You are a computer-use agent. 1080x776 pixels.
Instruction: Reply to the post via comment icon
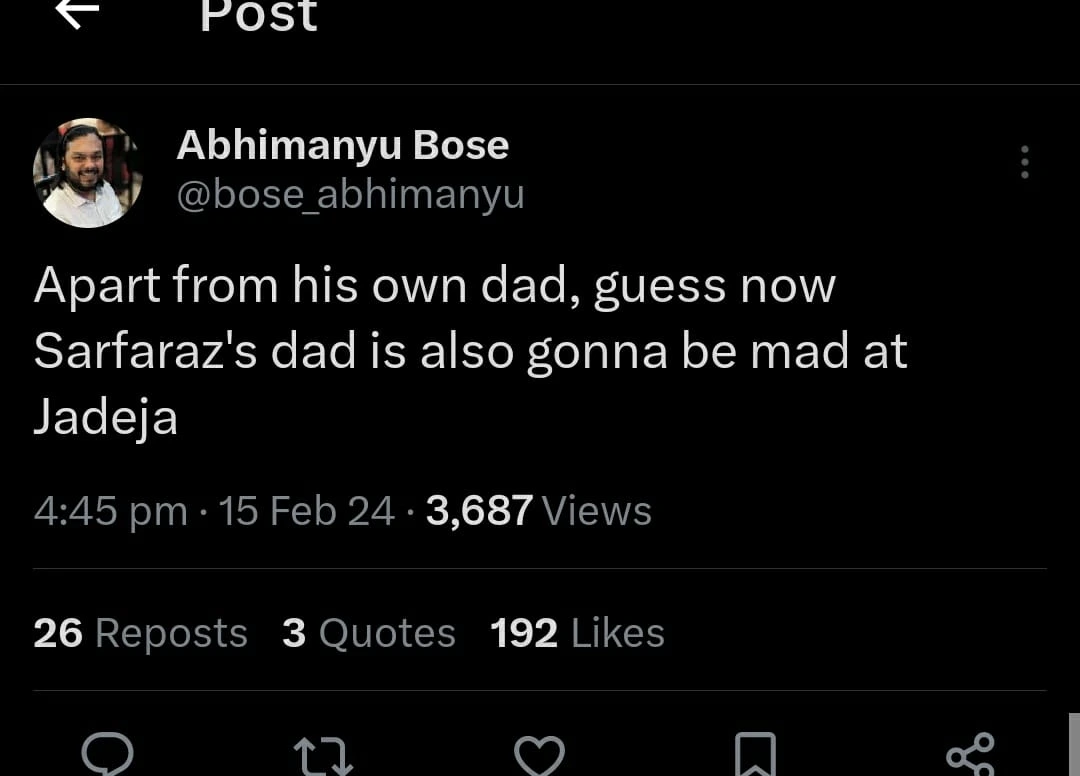pos(107,755)
